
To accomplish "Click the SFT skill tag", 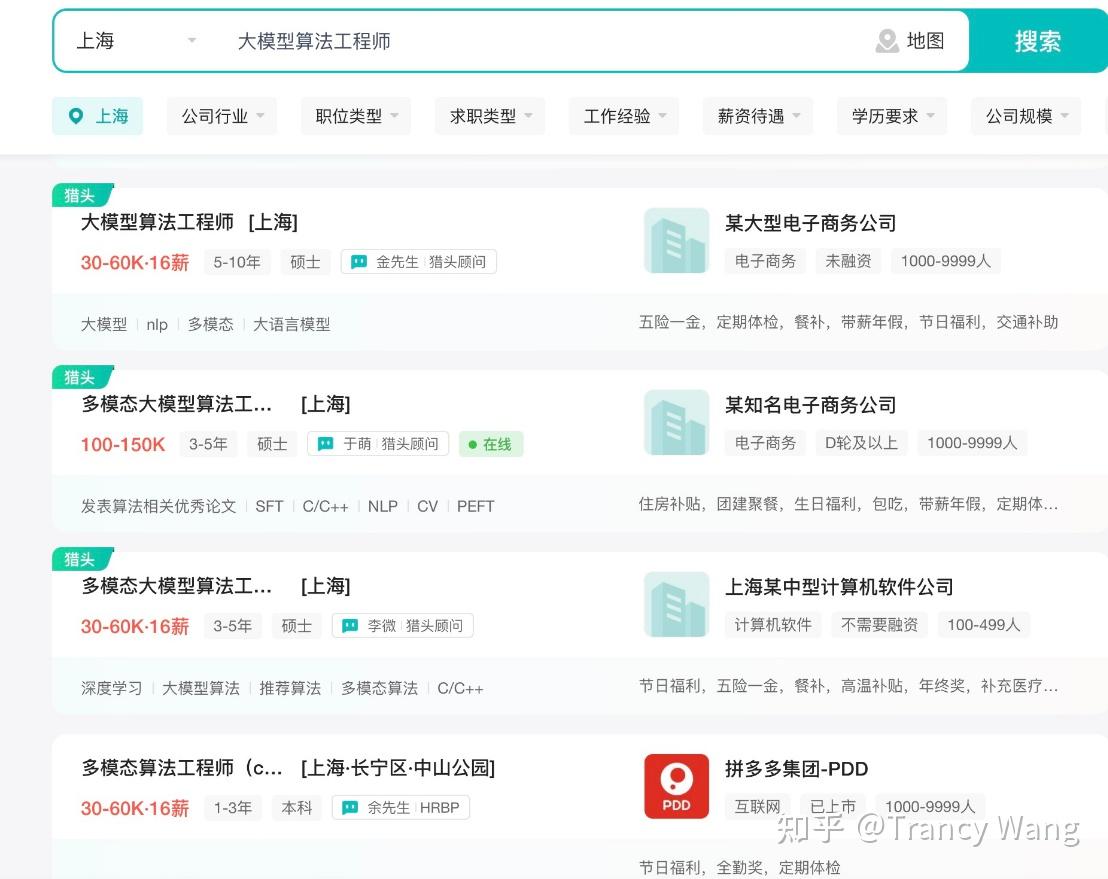I will tap(269, 506).
